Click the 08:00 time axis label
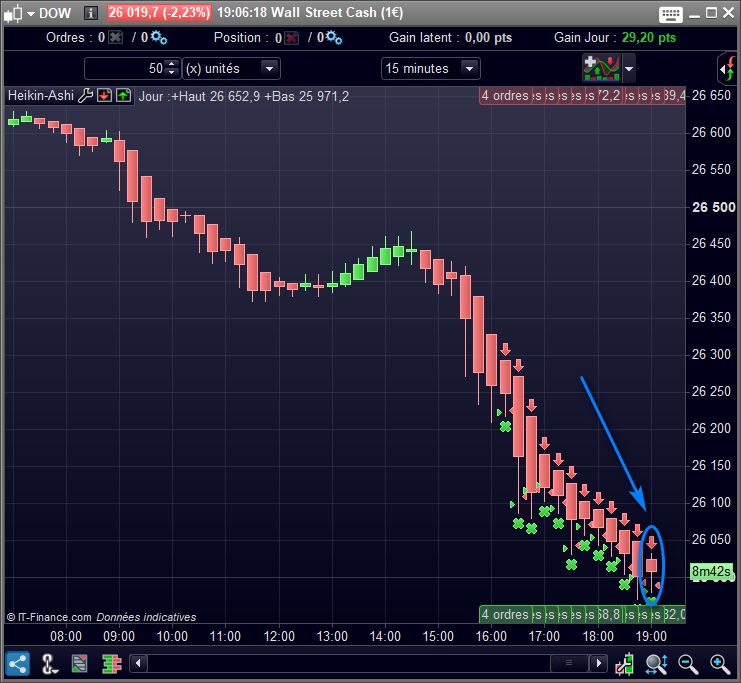 point(66,636)
